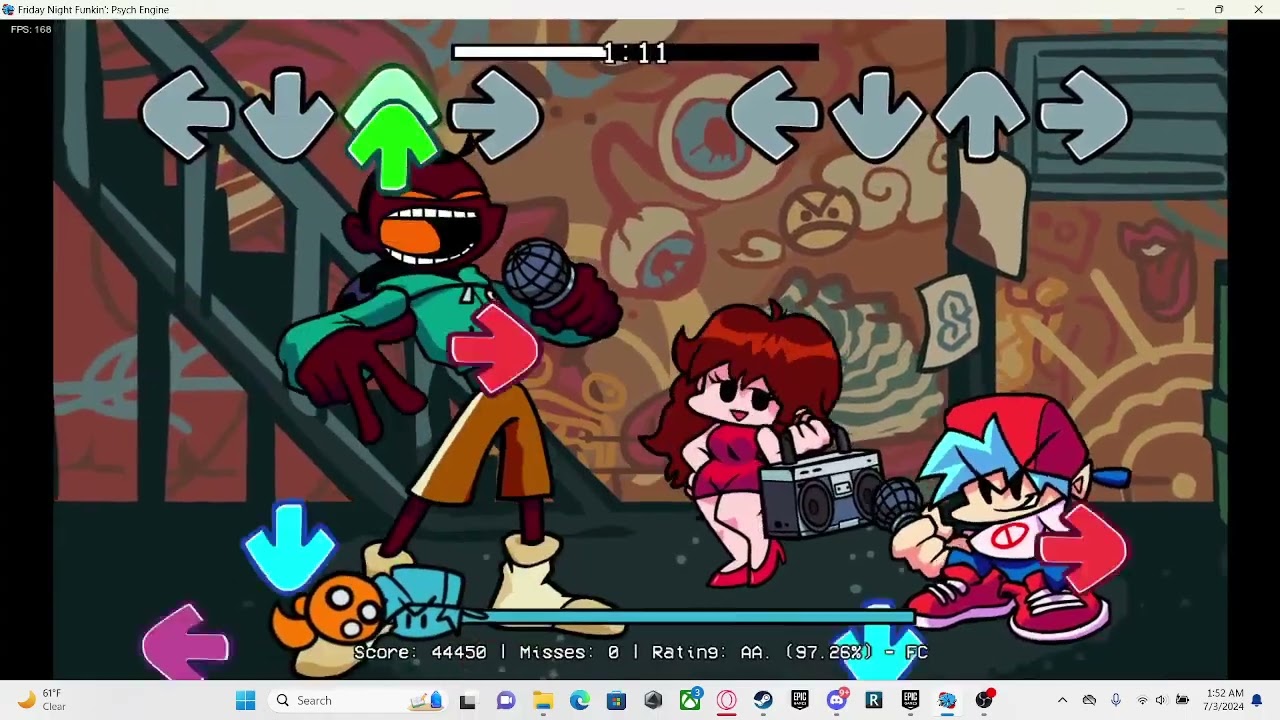Screen dimensions: 1280x720
Task: Click the blue down note in opponent's lane
Action: [289, 548]
